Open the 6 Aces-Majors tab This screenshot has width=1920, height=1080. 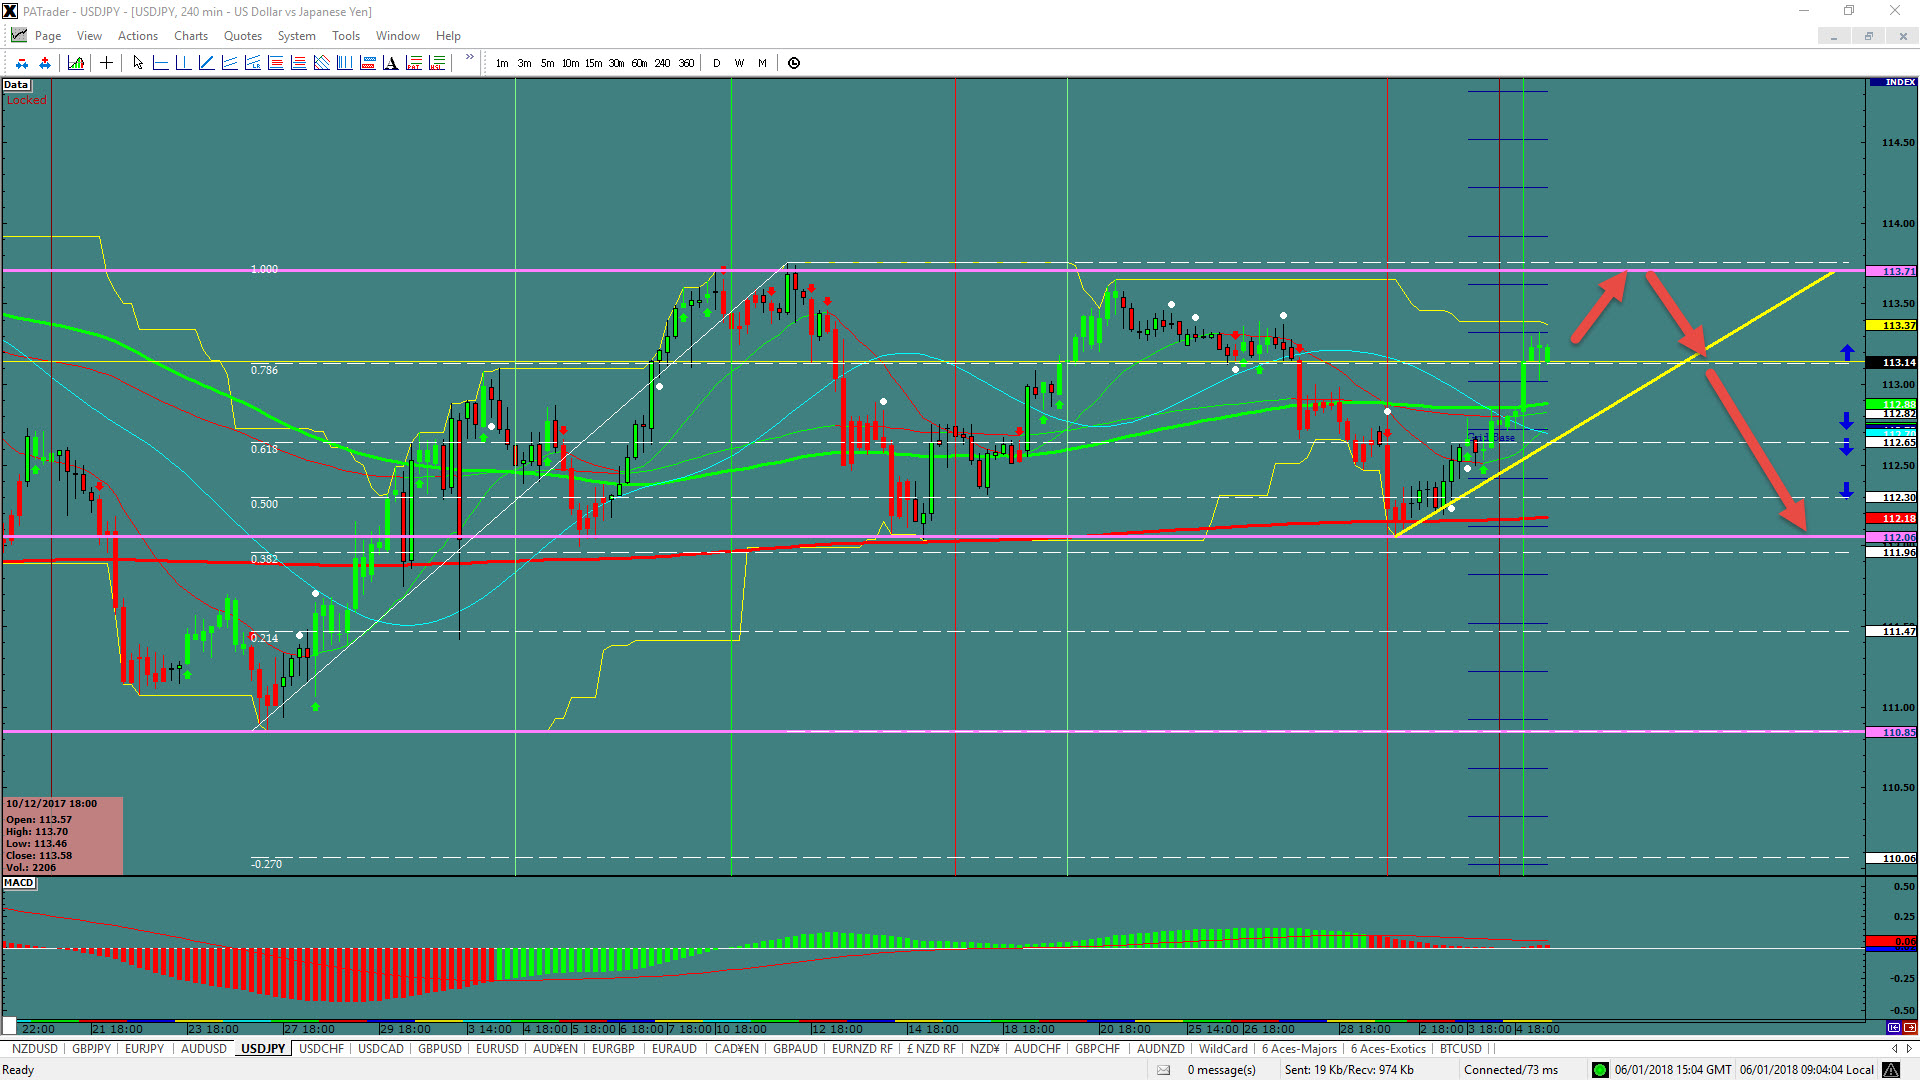coord(1299,1049)
